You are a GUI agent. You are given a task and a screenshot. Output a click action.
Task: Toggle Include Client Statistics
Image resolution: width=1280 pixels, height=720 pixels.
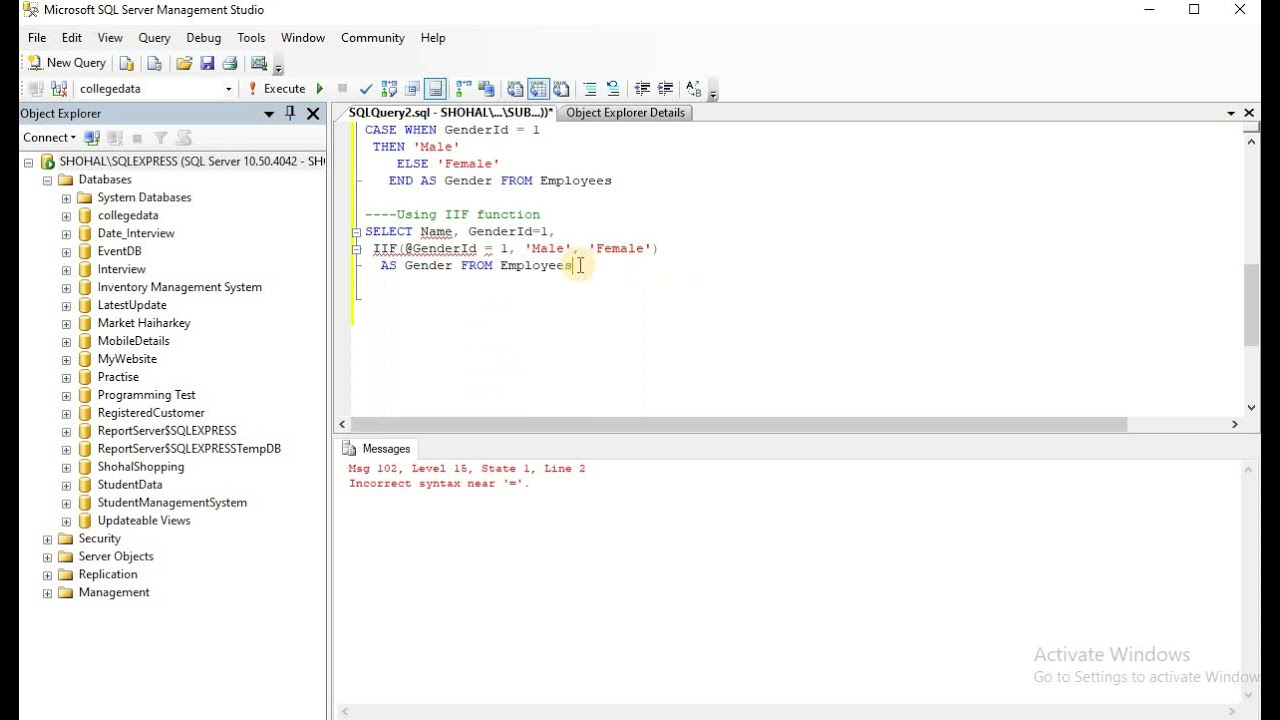486,89
